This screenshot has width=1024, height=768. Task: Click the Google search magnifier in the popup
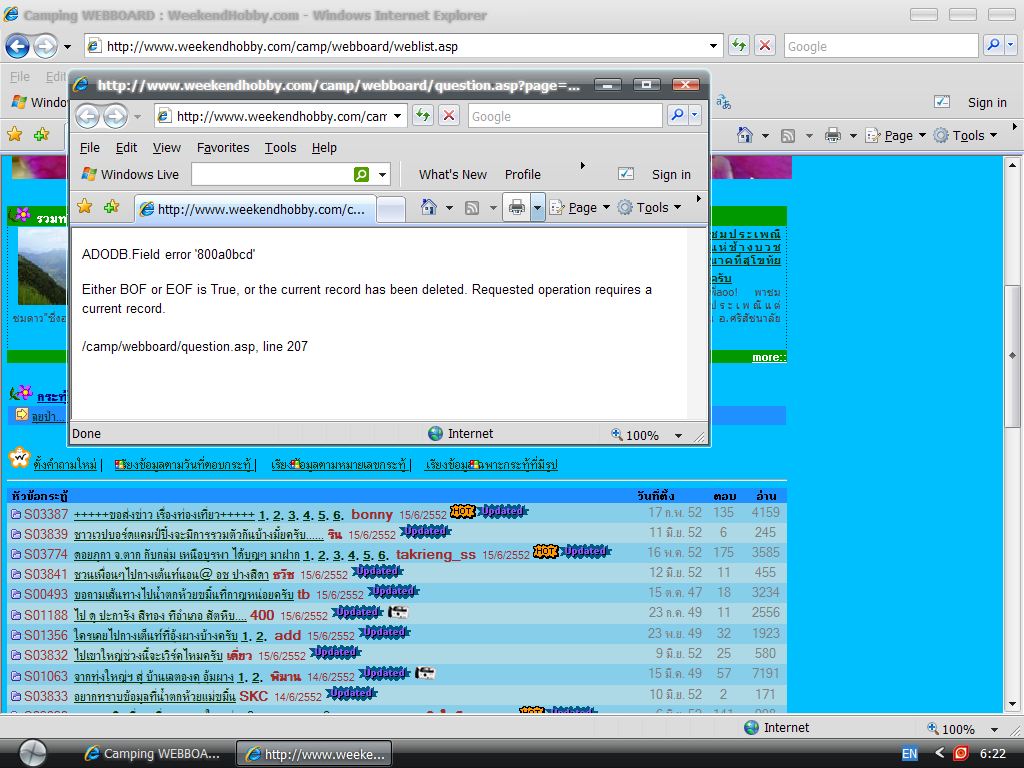pyautogui.click(x=677, y=116)
